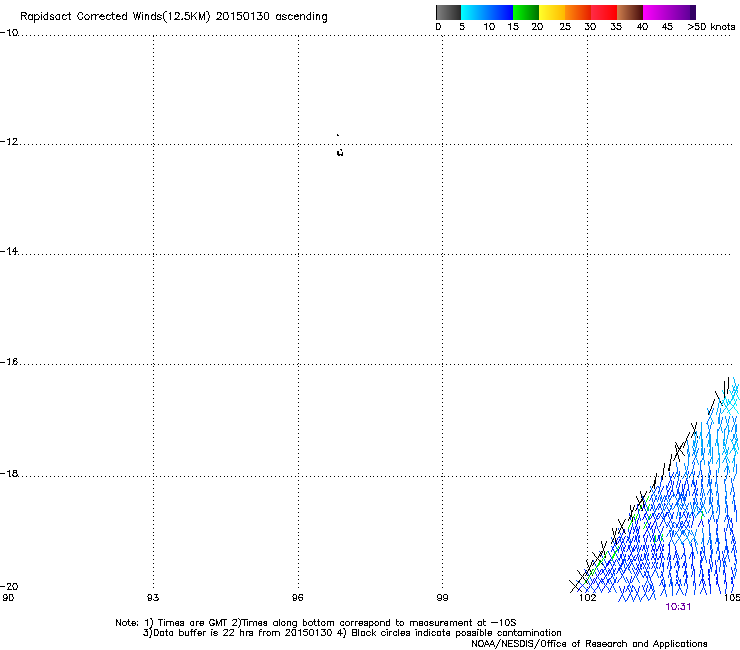
Task: Click the latitude label '-20'
Action: point(9,586)
